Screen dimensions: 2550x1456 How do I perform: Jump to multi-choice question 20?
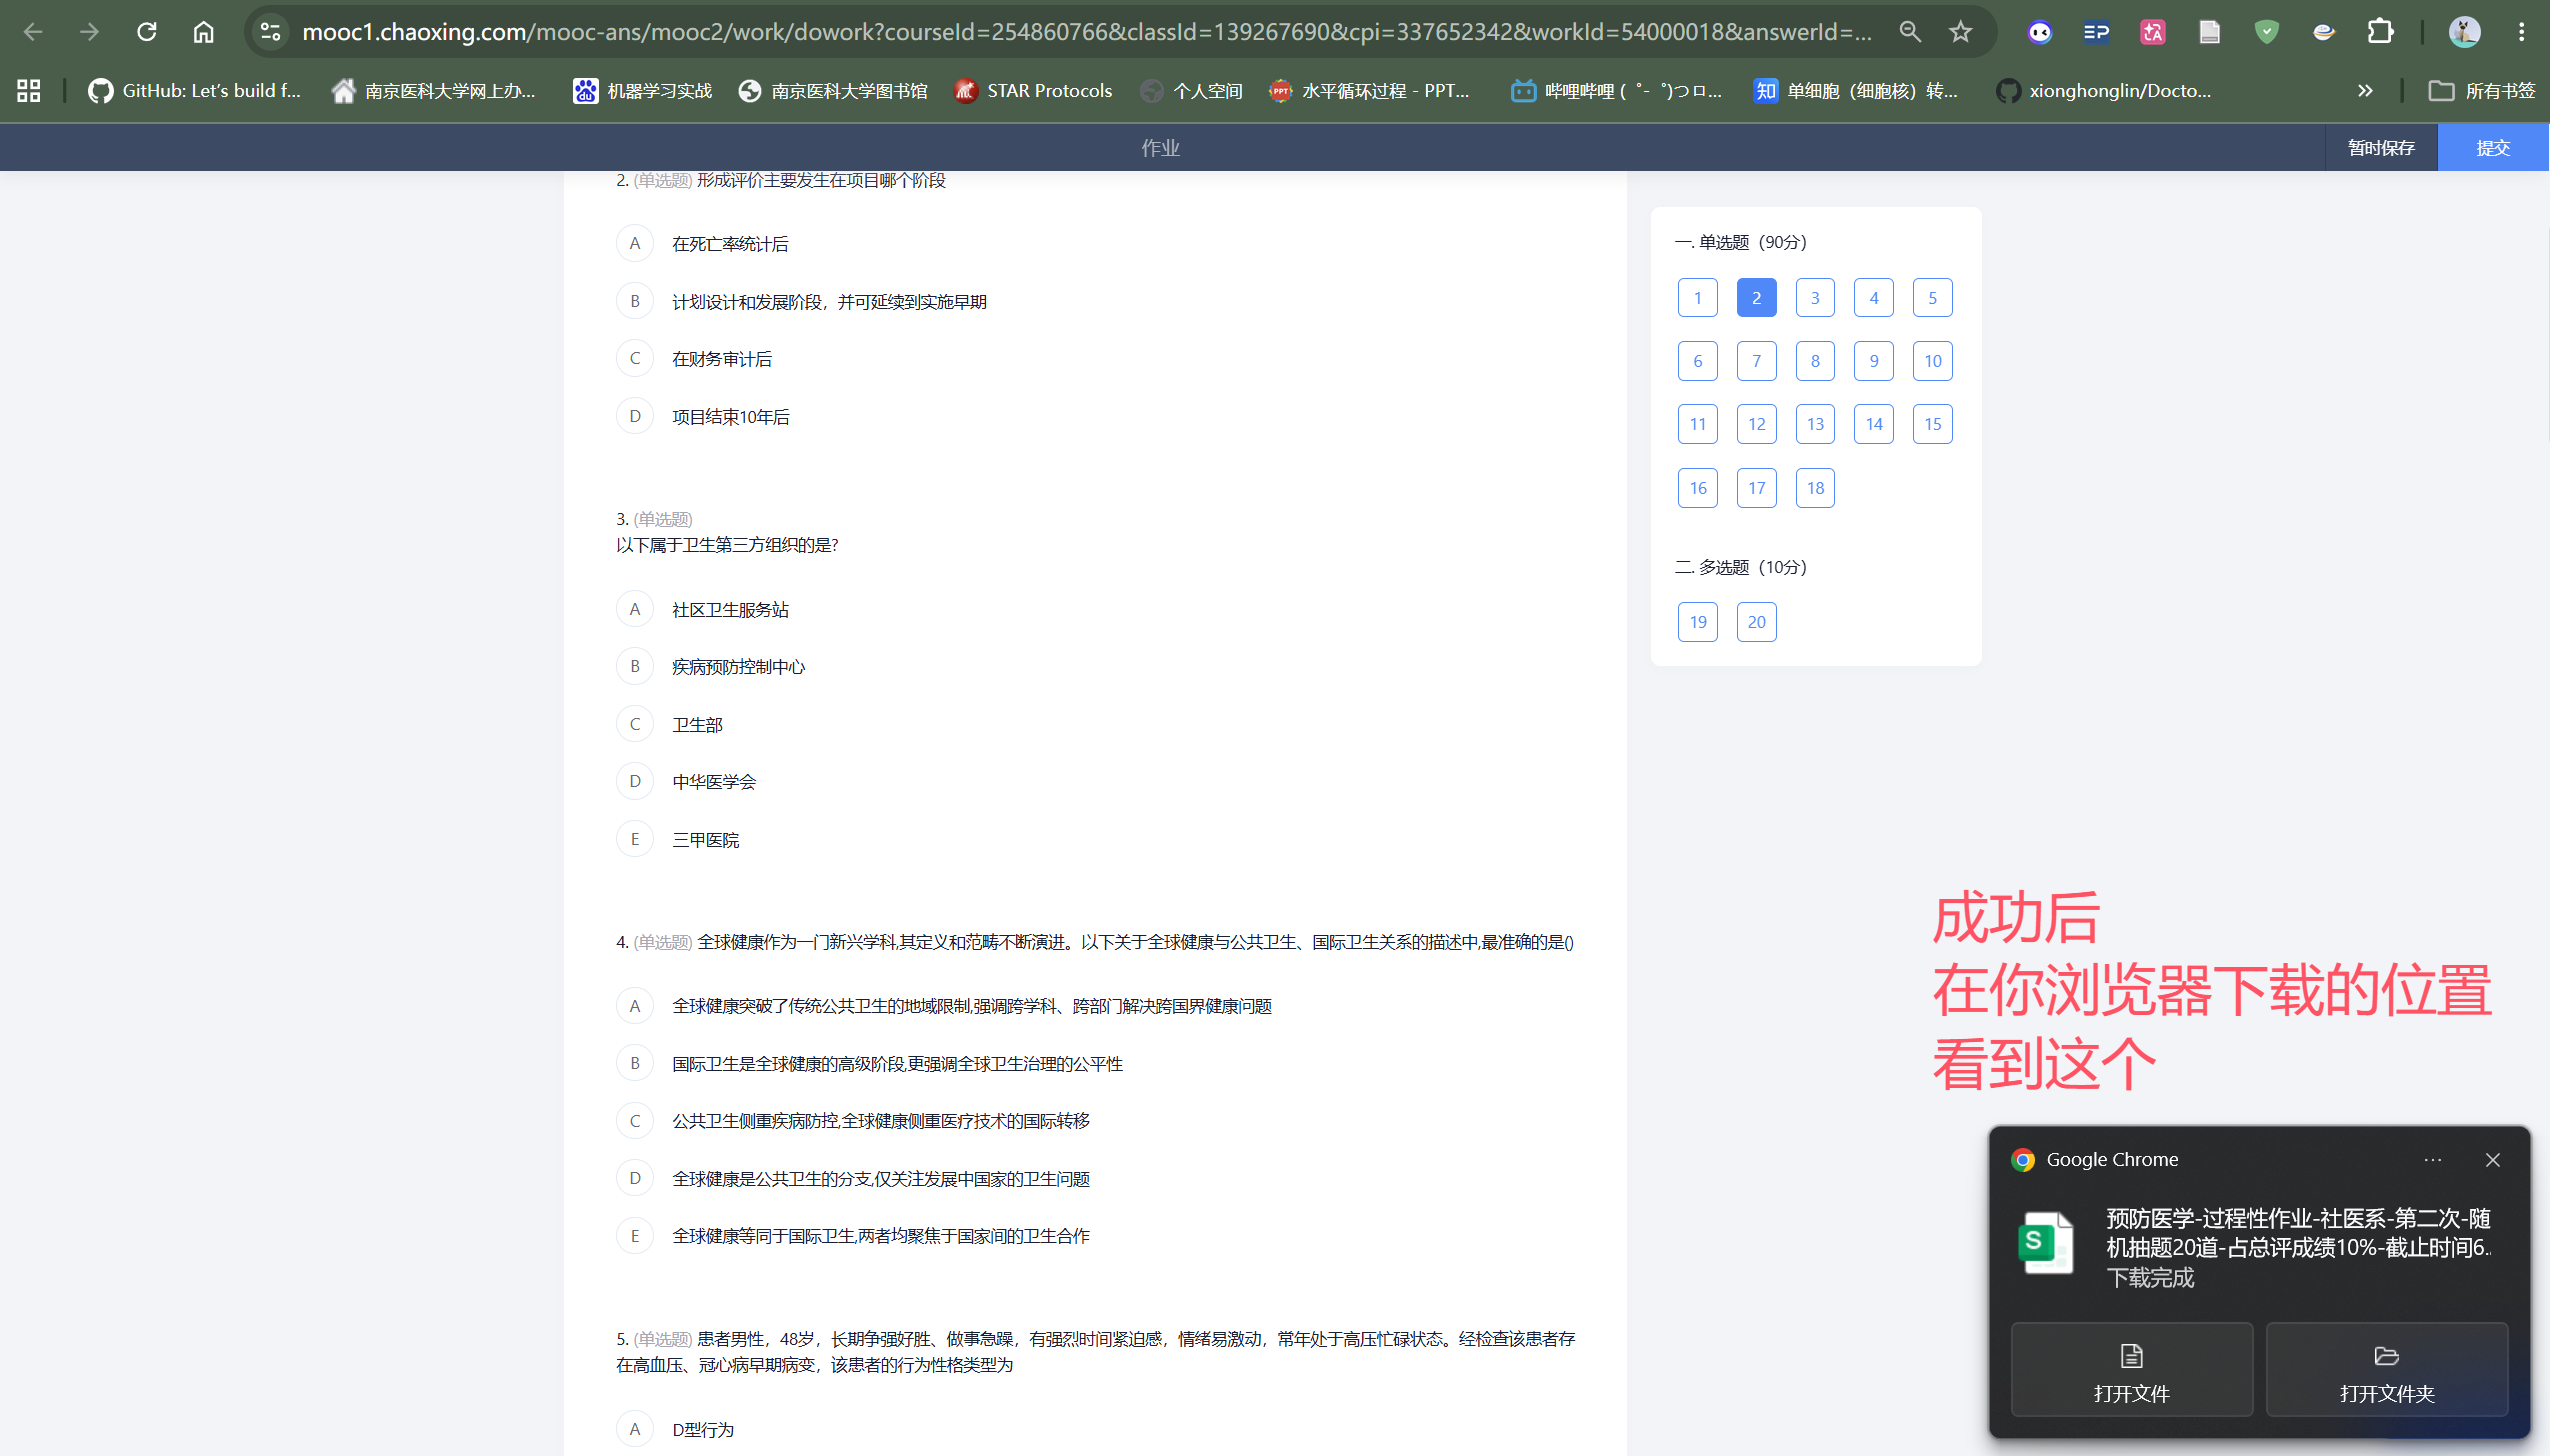1757,622
